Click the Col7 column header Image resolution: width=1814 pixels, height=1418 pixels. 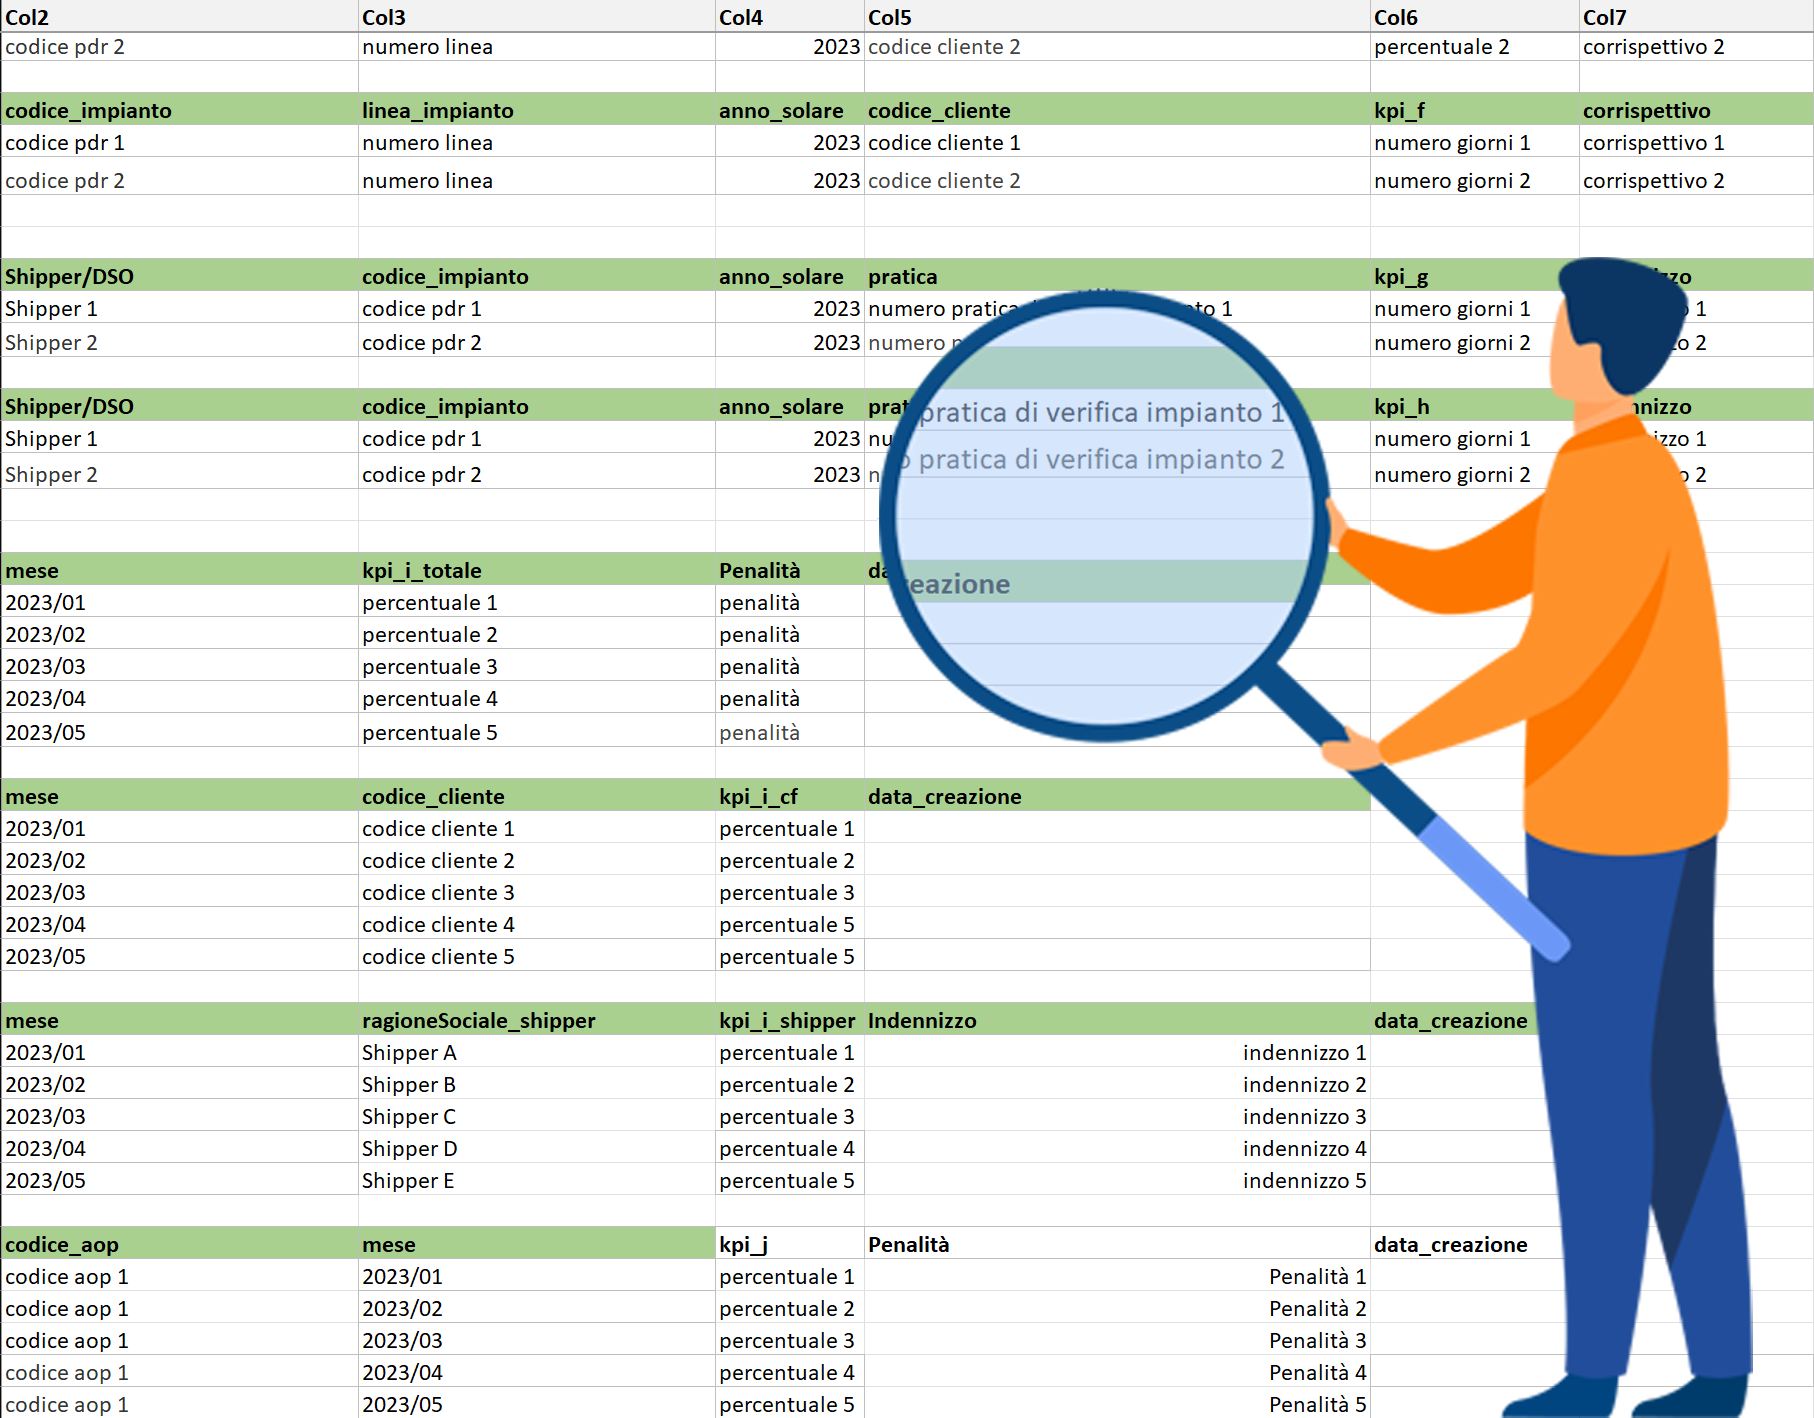[1696, 17]
